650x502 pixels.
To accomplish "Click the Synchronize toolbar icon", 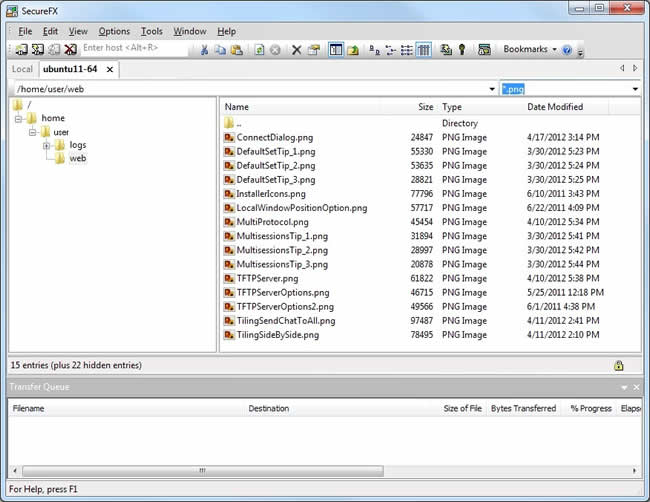I will (446, 50).
